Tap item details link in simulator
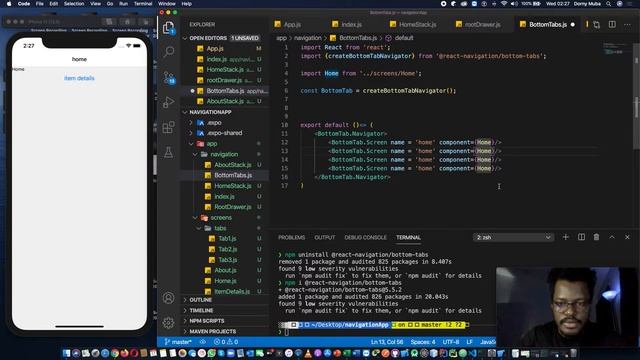 pyautogui.click(x=79, y=78)
